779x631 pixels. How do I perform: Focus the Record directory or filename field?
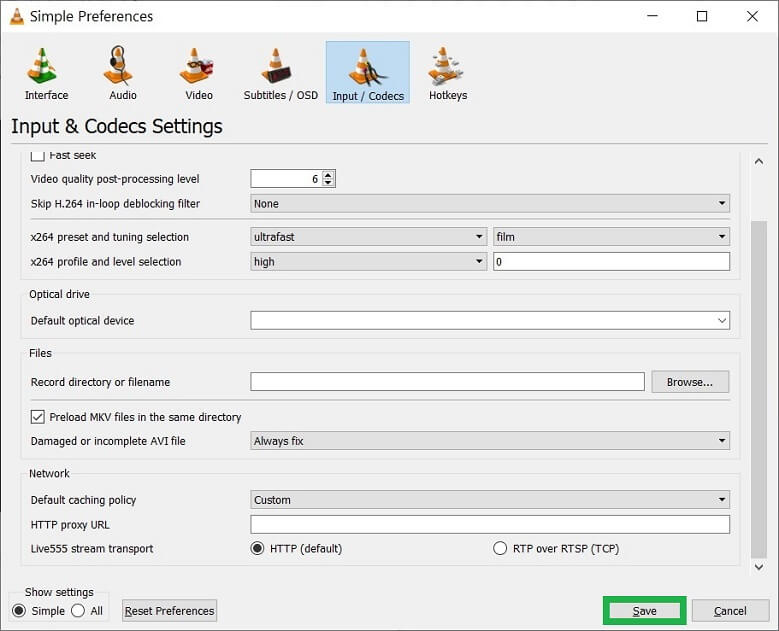tap(447, 382)
